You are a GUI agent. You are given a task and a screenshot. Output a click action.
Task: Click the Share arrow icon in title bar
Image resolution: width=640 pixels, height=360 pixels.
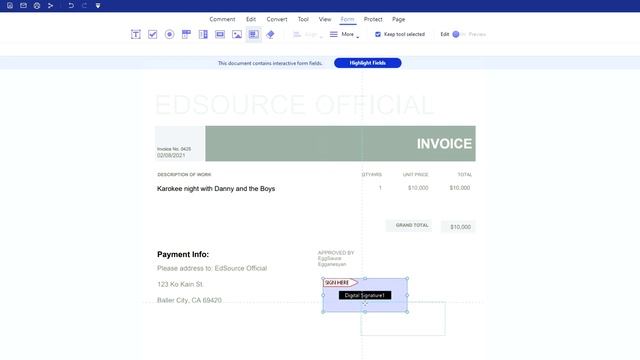point(50,5)
